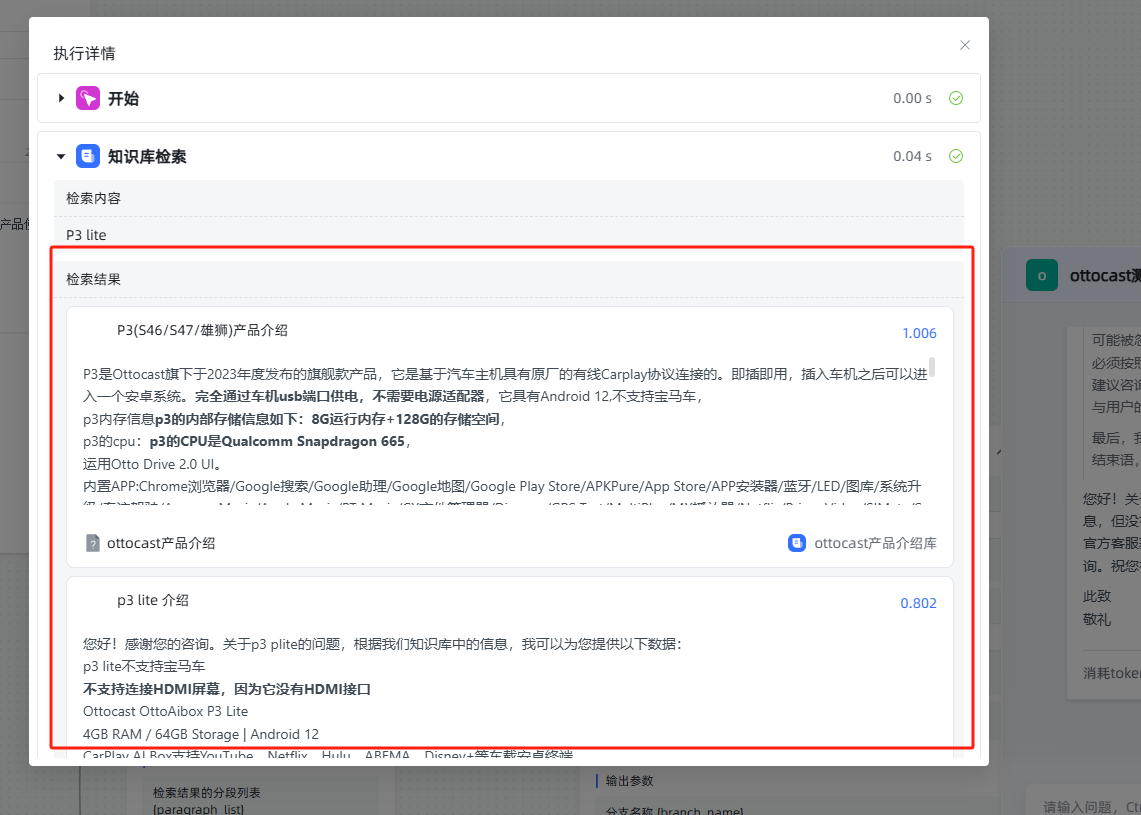This screenshot has width=1141, height=815.
Task: Expand the 开始 step arrow
Action: coord(61,98)
